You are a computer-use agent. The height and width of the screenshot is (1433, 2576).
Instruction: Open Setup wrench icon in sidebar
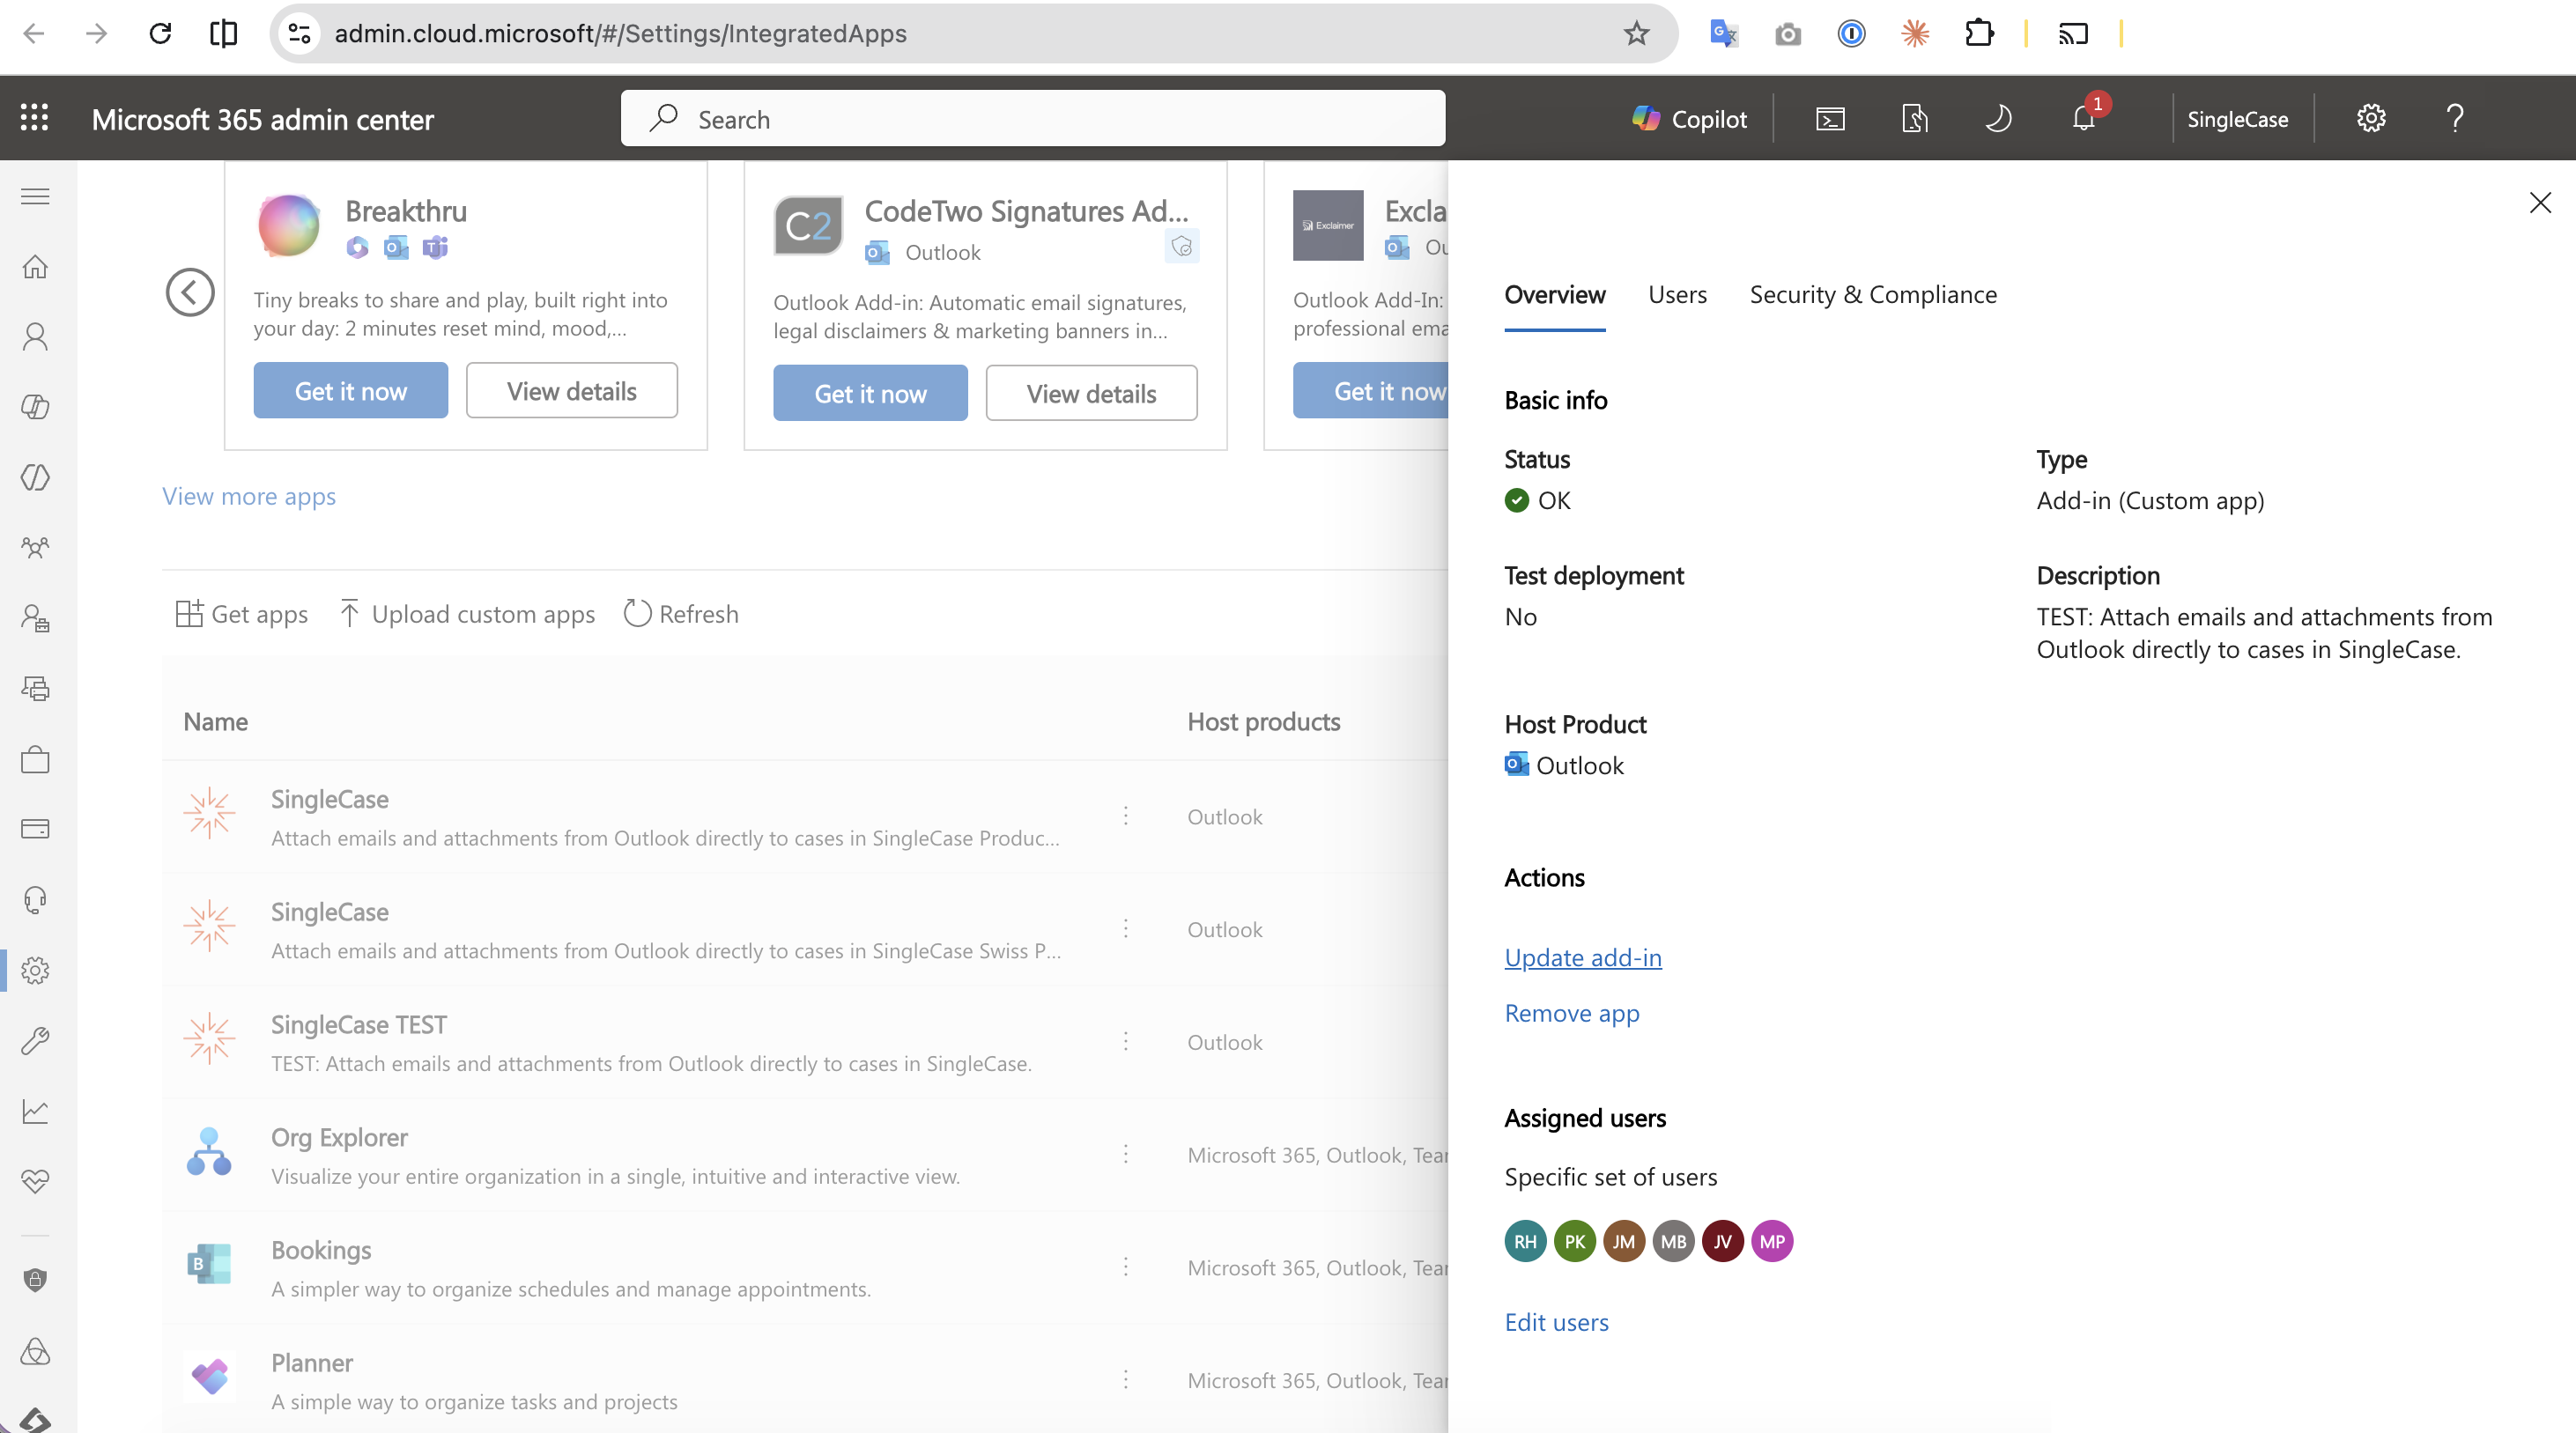35,1041
